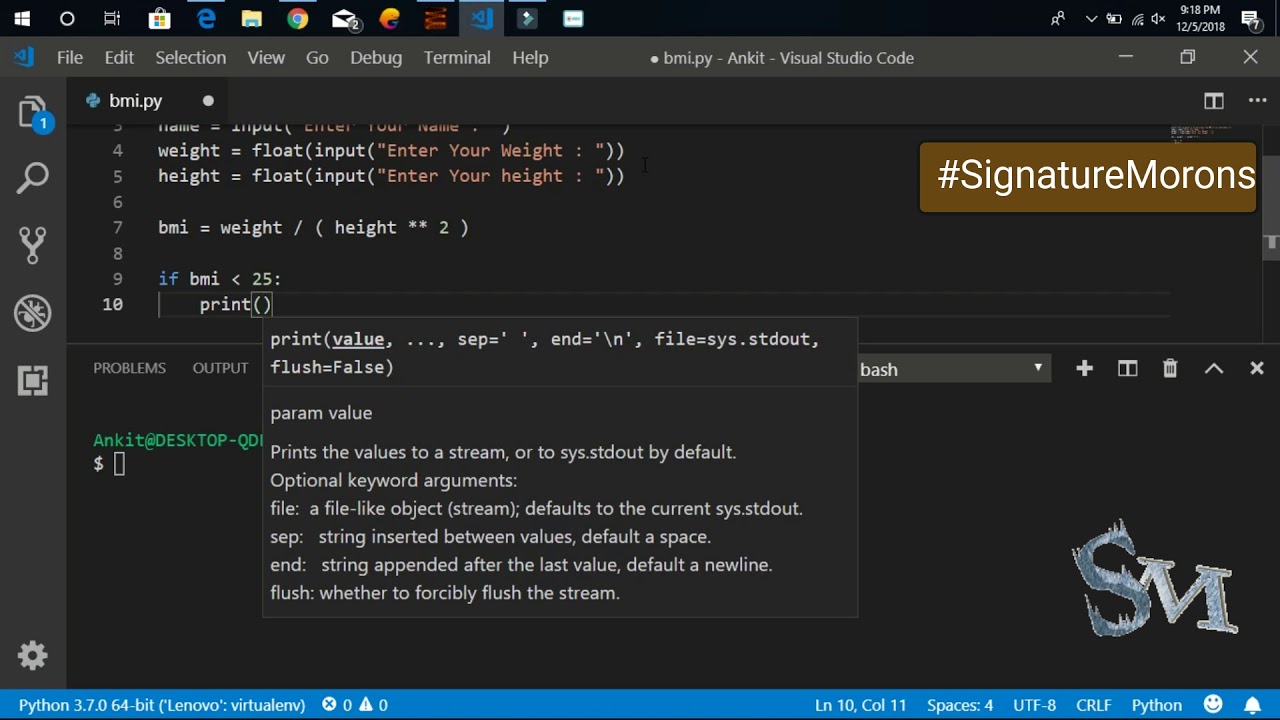
Task: Change end of line sequence CRLF
Action: [1093, 705]
